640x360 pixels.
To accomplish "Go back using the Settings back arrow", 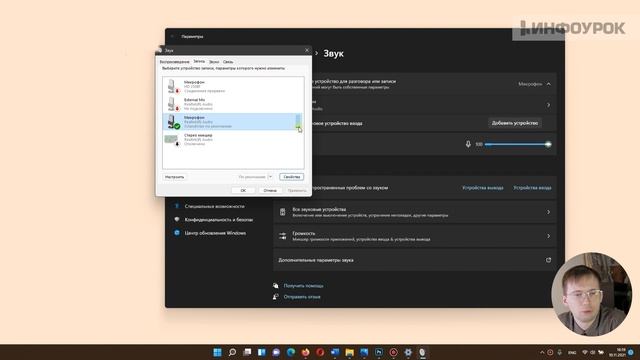I will point(172,36).
